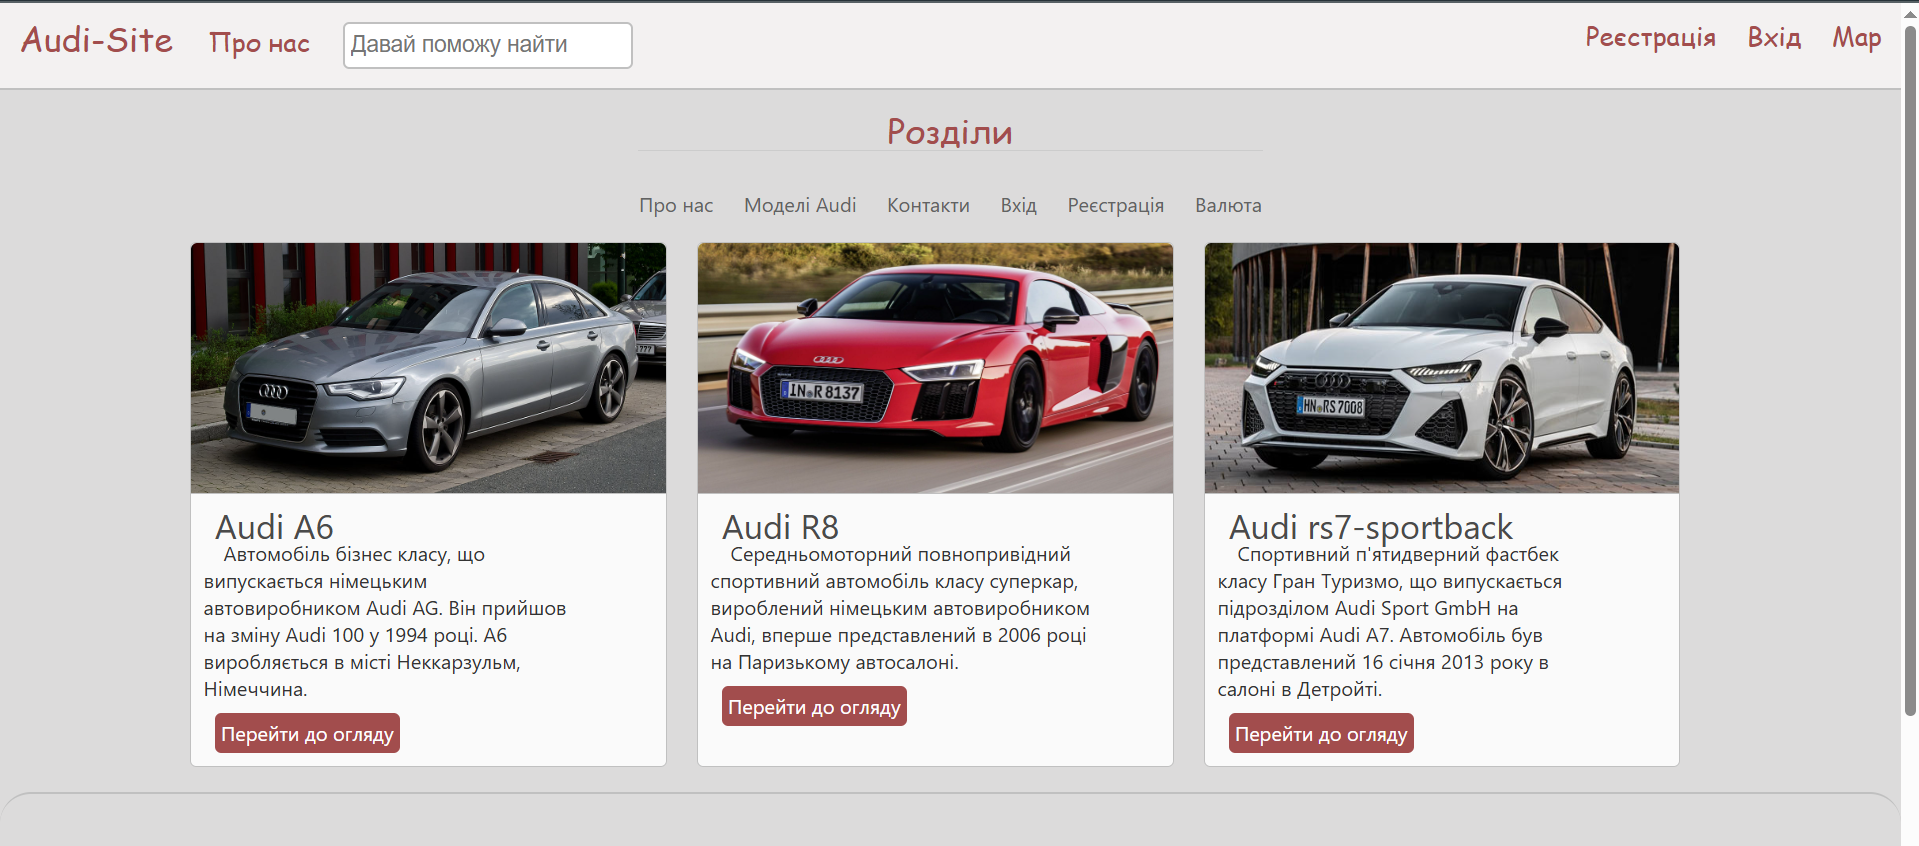The height and width of the screenshot is (846, 1919).
Task: Click the white Audi rs7-sportback photo
Action: [x=1442, y=368]
